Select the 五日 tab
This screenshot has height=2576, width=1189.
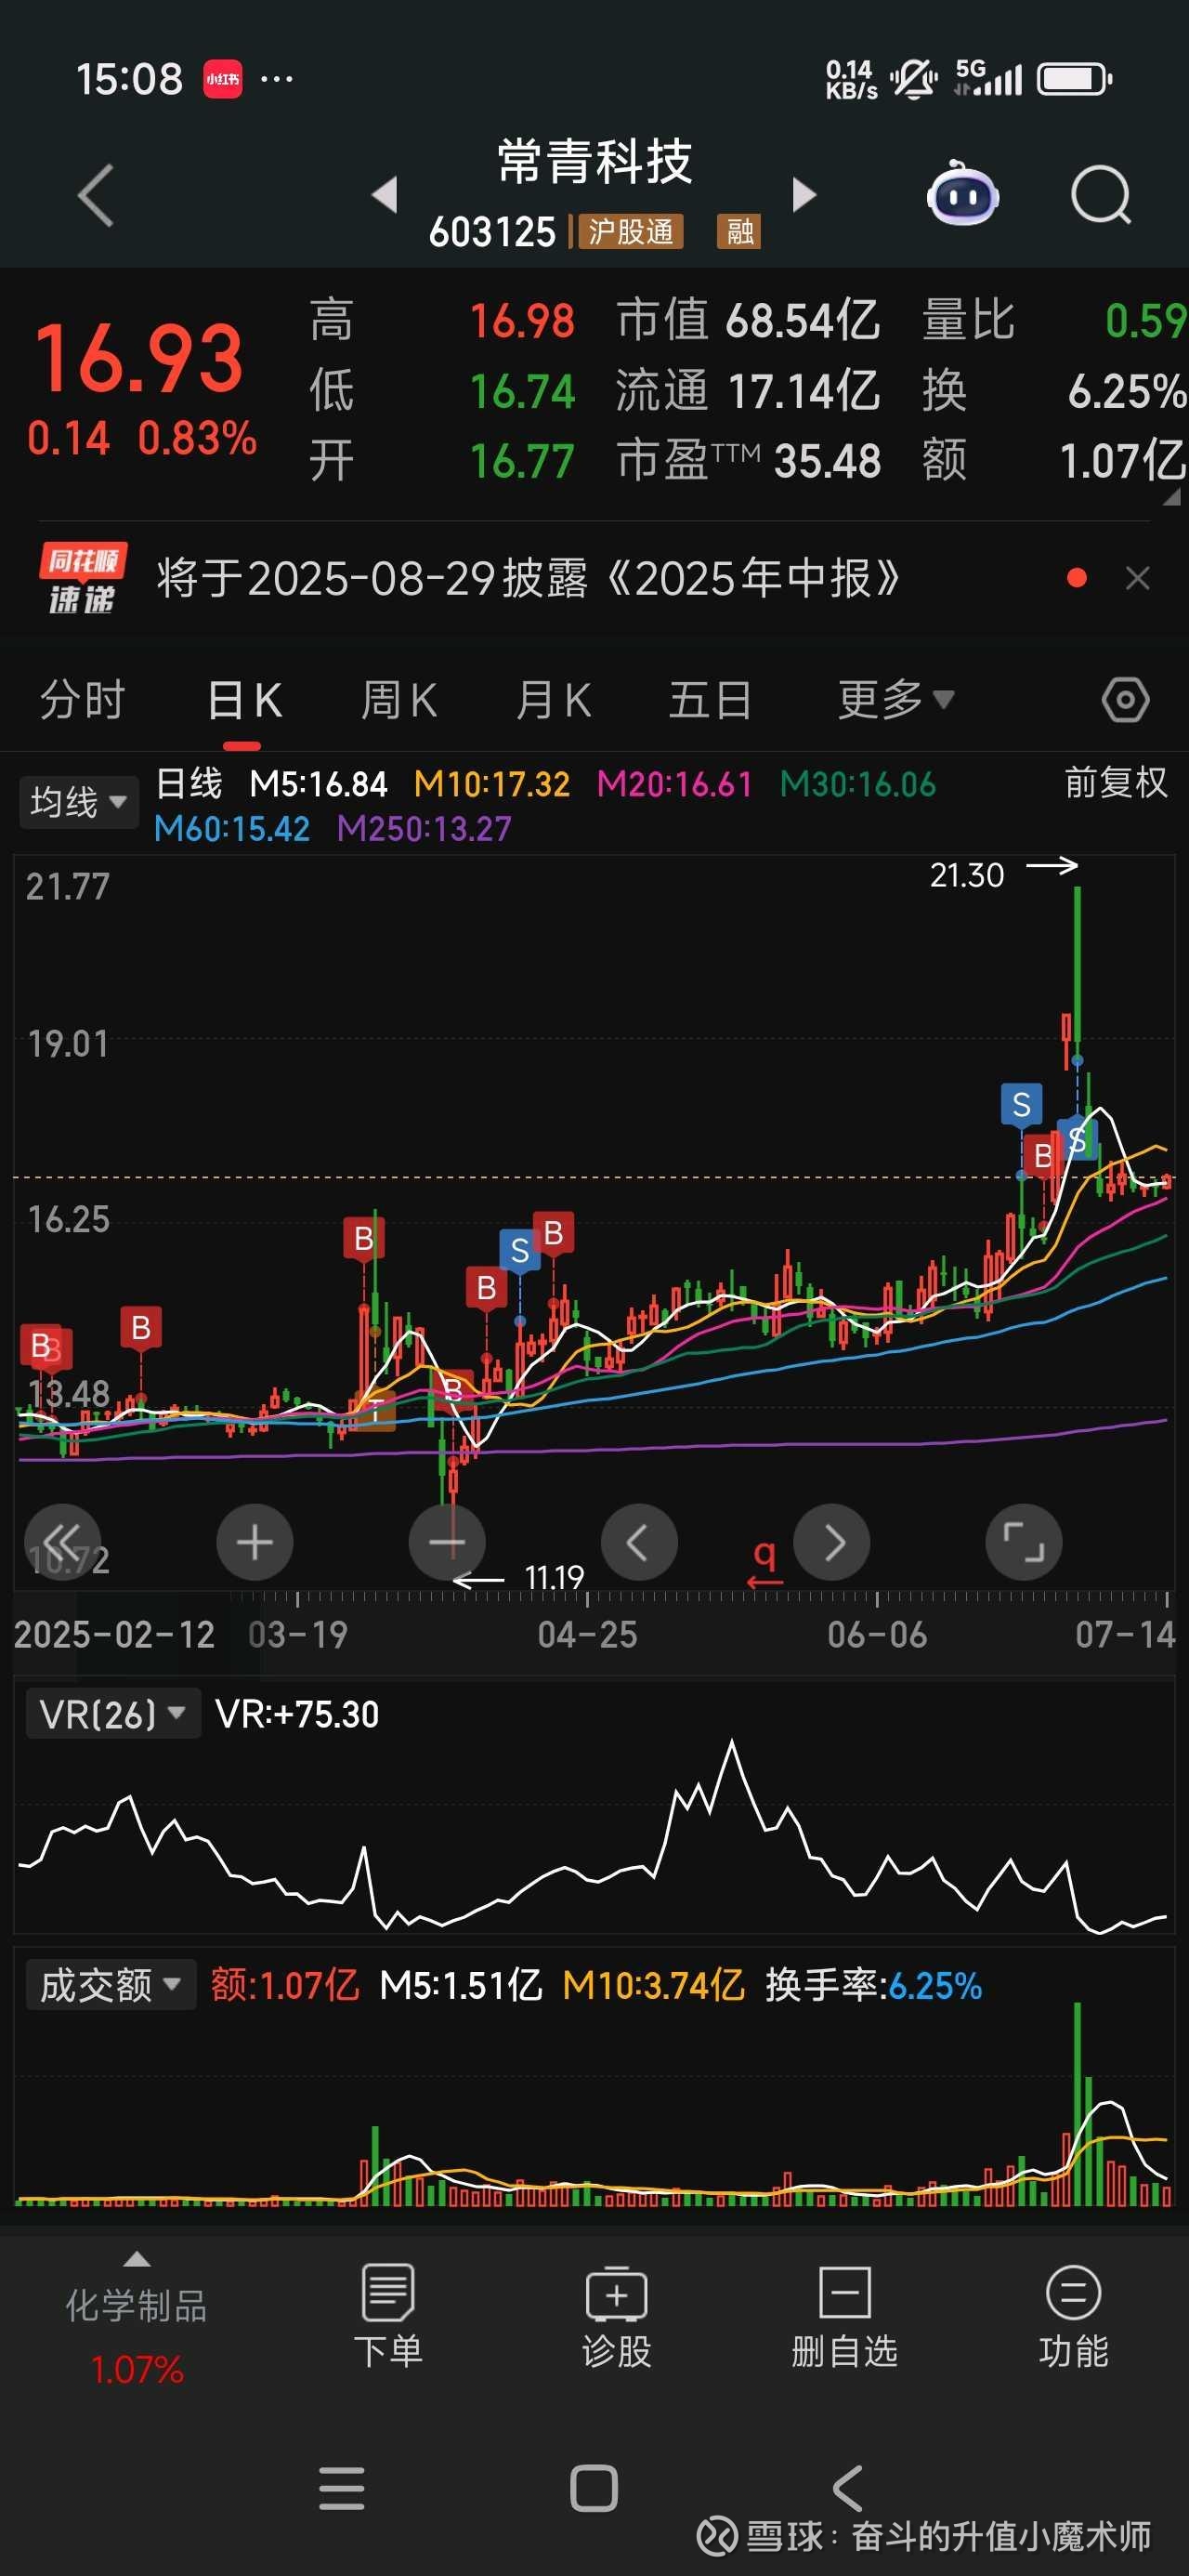point(710,699)
